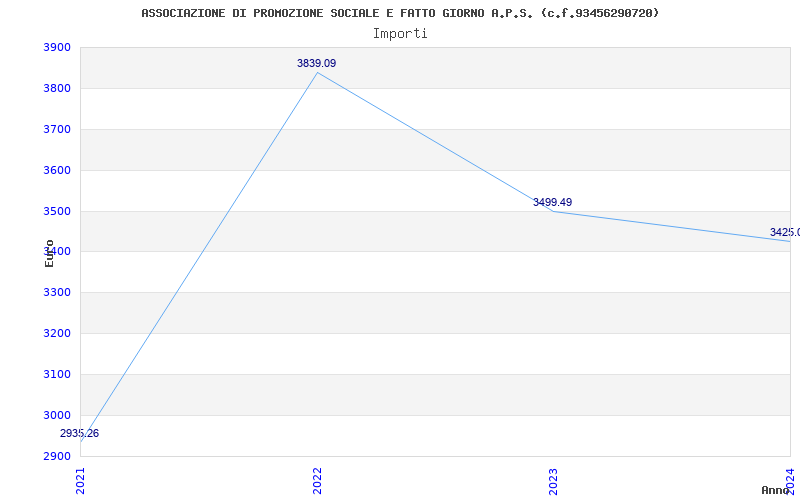The height and width of the screenshot is (500, 800).
Task: Click the partially visible 3425 data label
Action: tap(785, 233)
